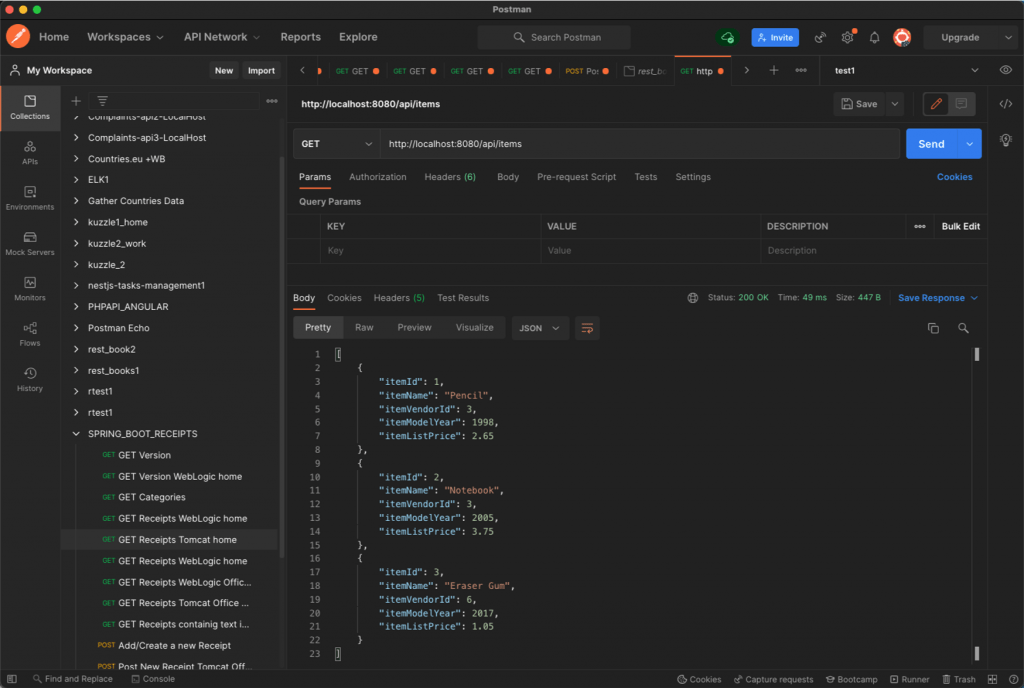Switch to request Headers (6) tab

click(x=450, y=177)
